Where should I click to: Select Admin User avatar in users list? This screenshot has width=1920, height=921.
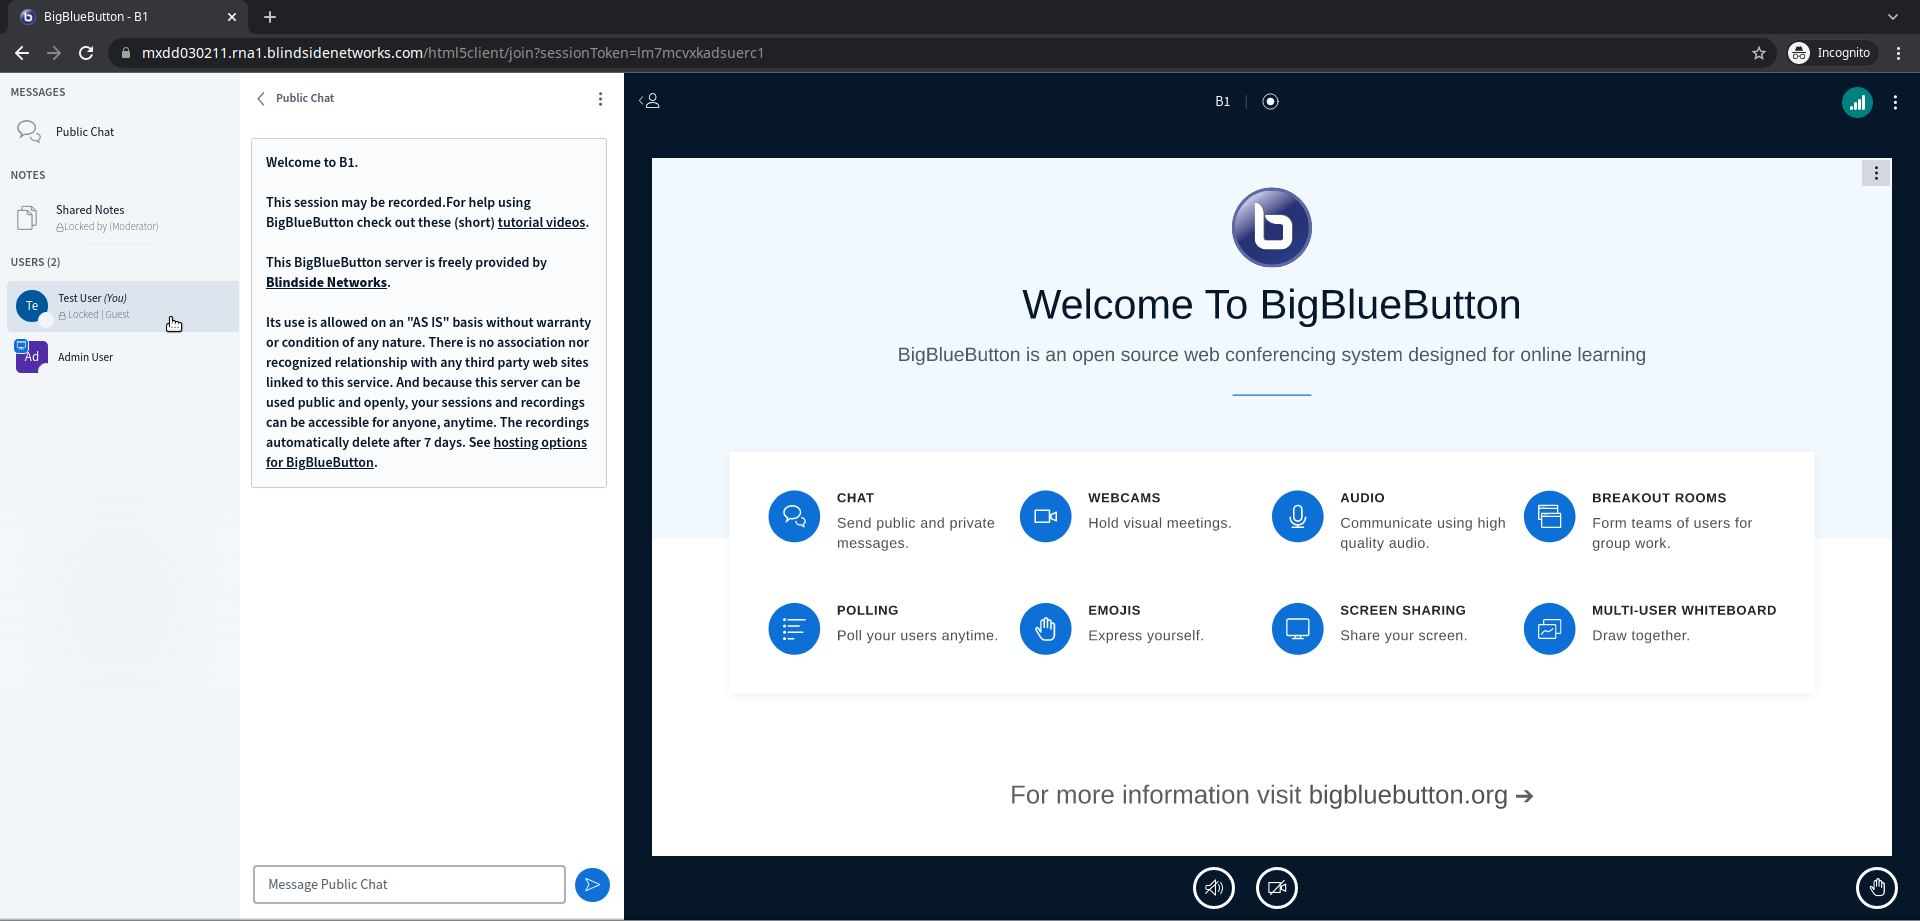(x=32, y=356)
